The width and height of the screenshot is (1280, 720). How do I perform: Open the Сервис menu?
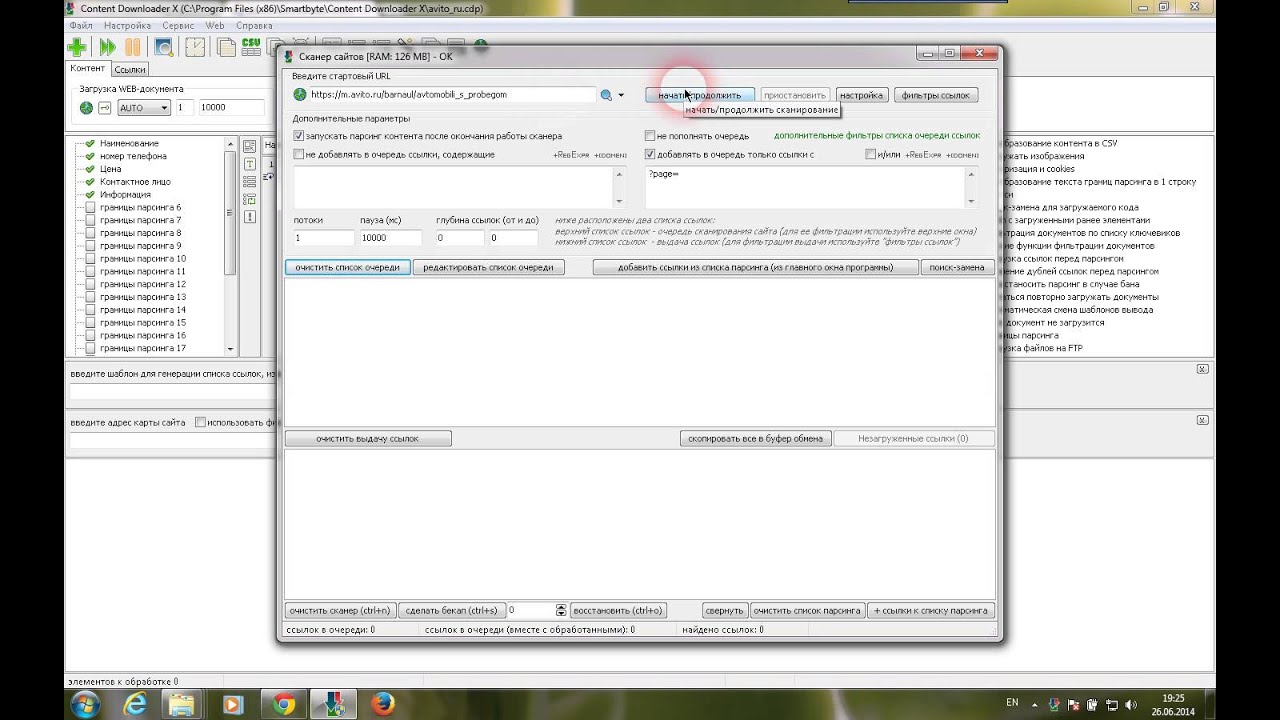coord(178,25)
